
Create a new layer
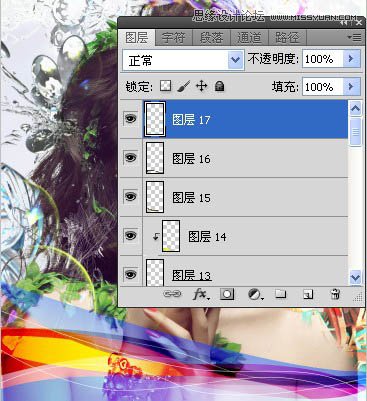tap(308, 294)
